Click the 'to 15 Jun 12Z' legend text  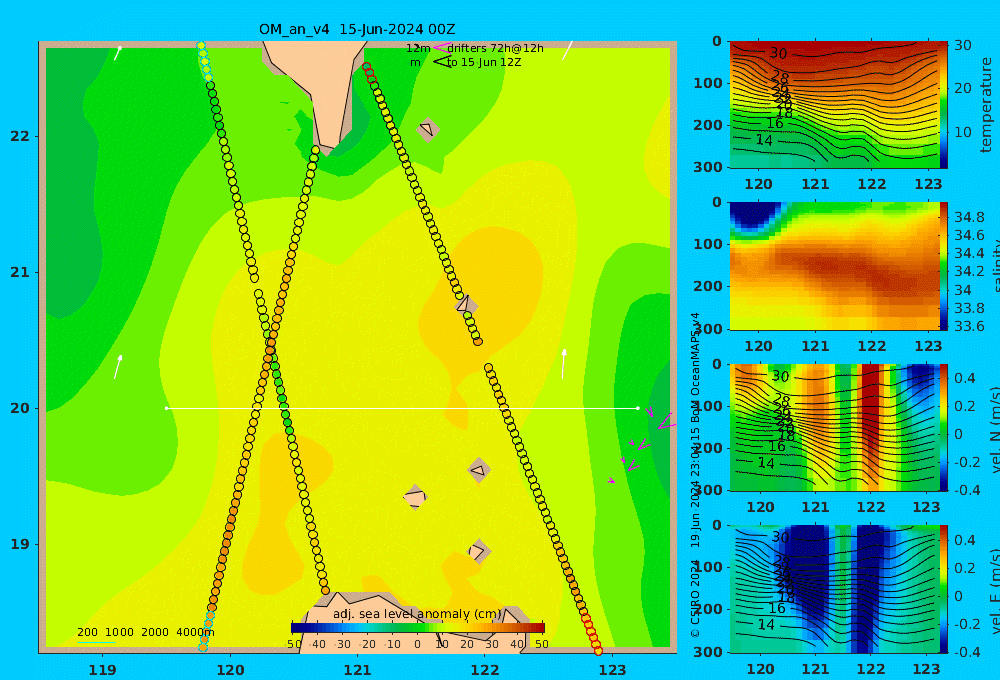click(484, 63)
